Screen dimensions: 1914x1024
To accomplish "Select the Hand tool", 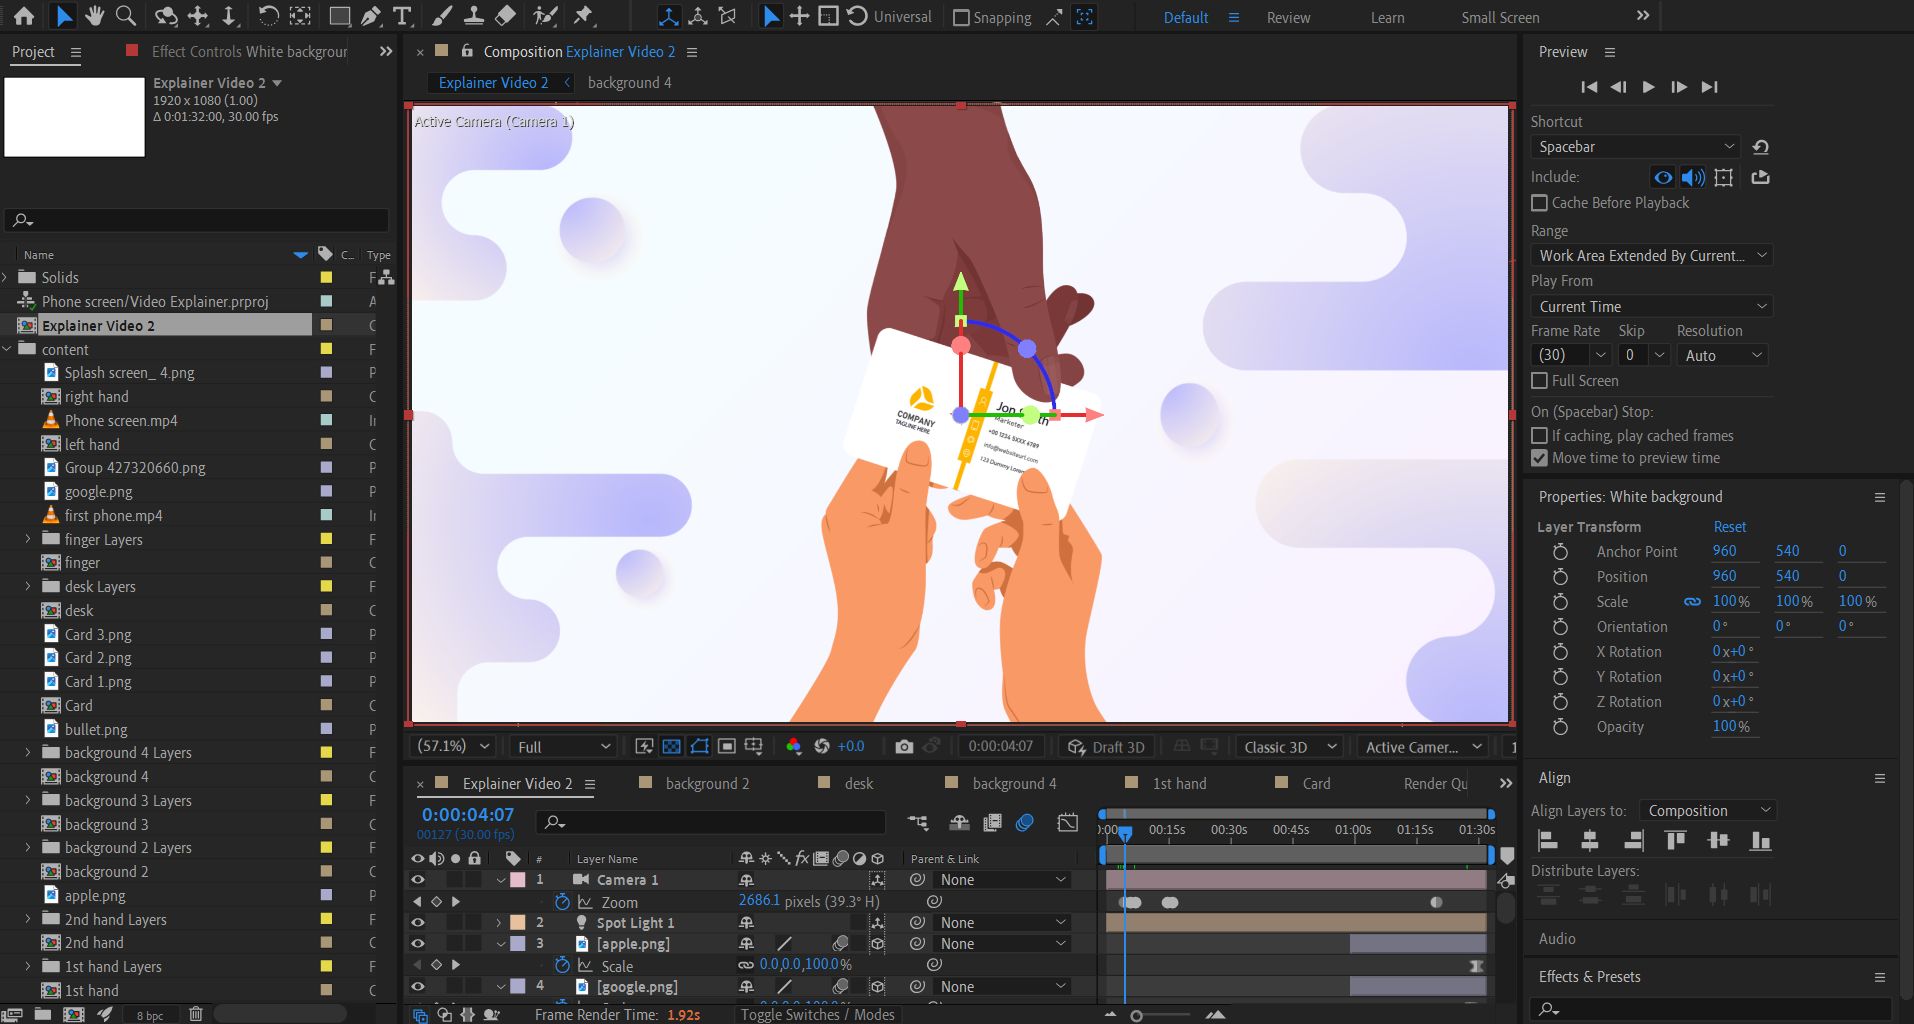I will click(x=94, y=16).
